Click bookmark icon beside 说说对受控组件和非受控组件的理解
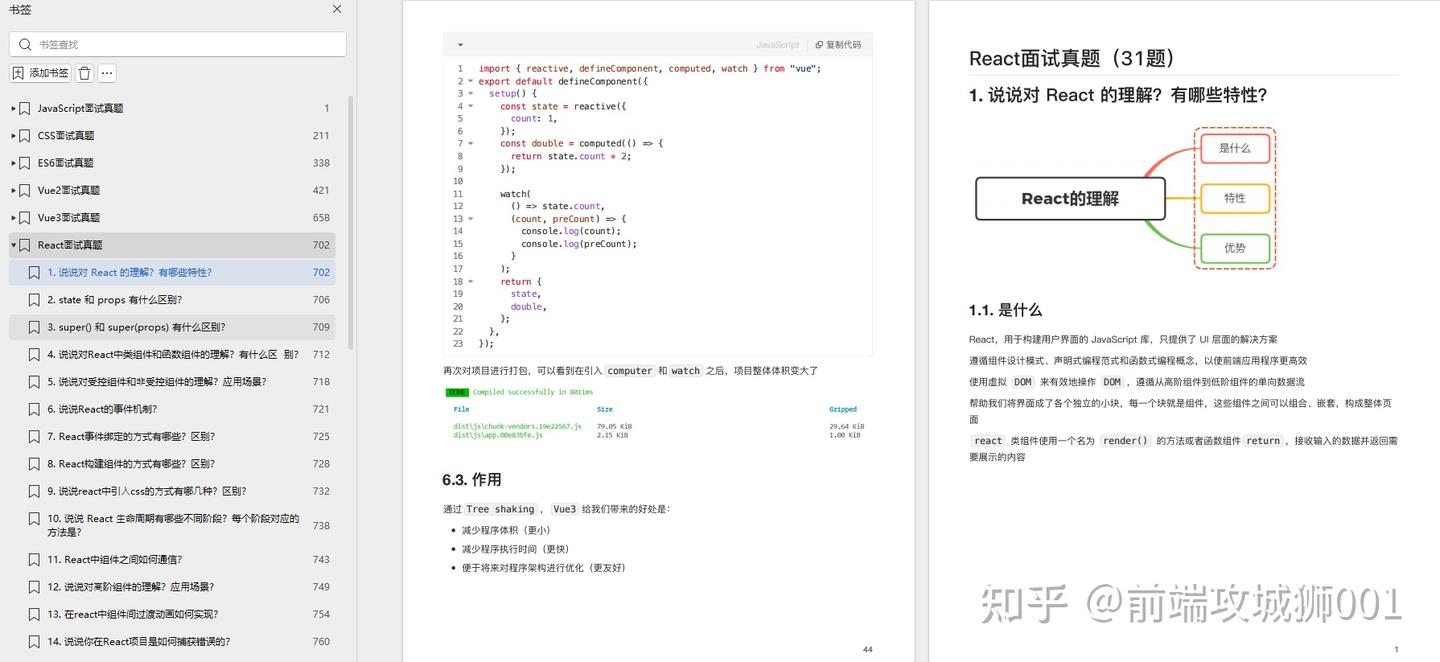 click(35, 382)
